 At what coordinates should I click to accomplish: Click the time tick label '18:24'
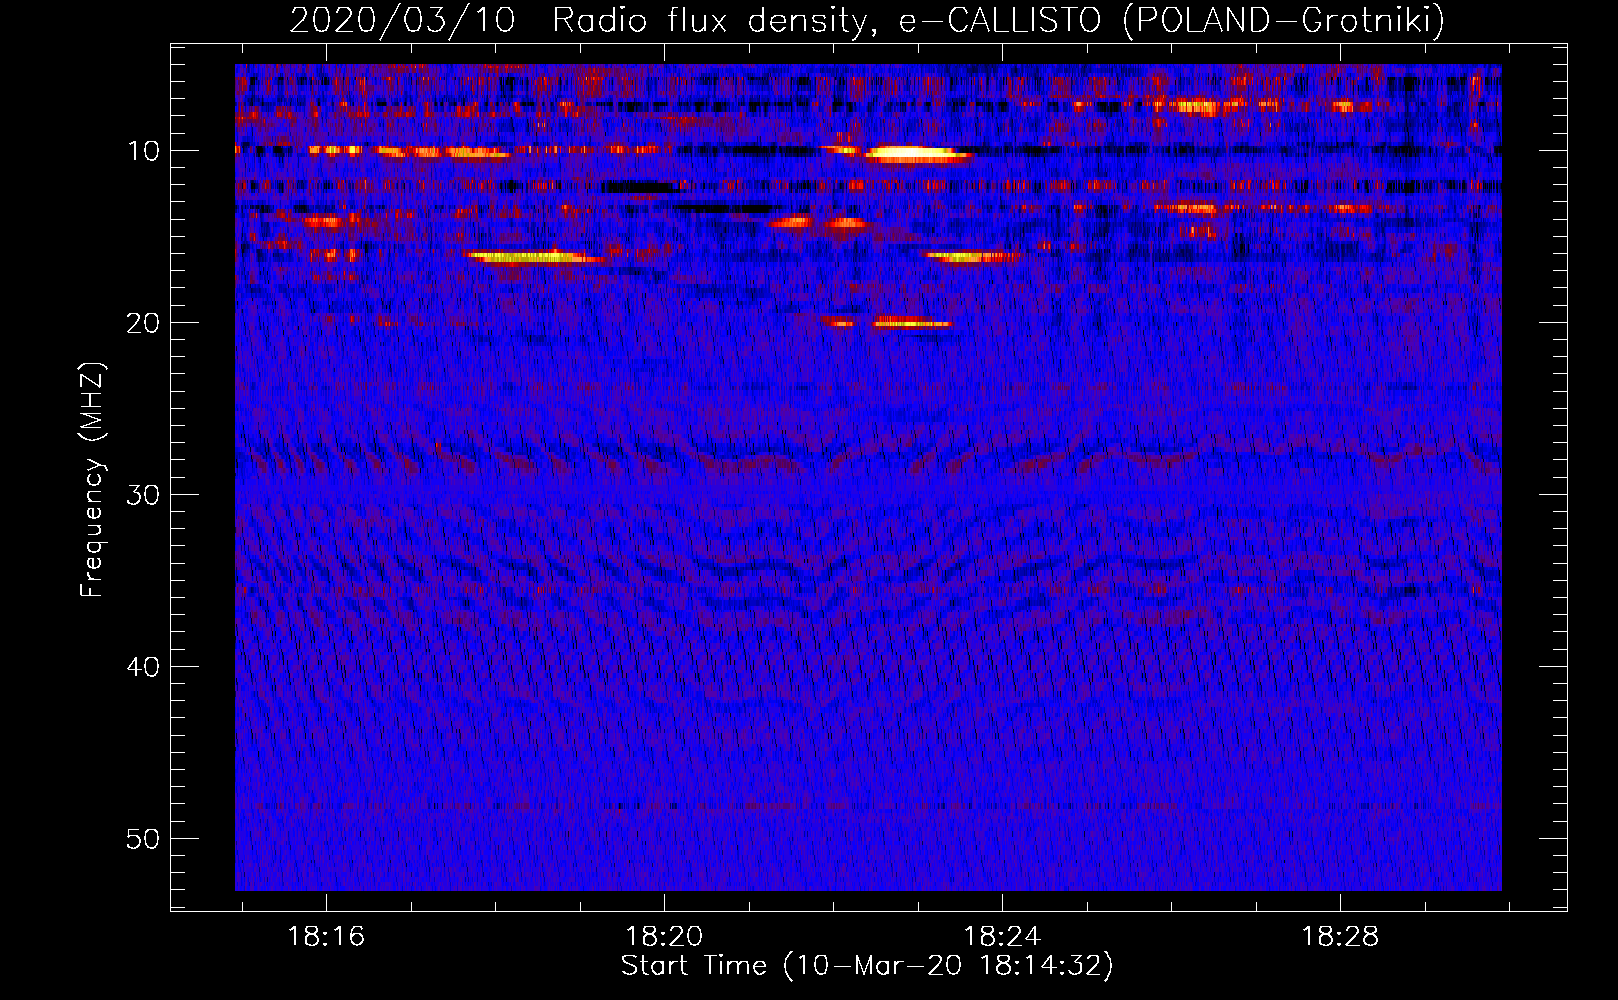(x=1002, y=937)
